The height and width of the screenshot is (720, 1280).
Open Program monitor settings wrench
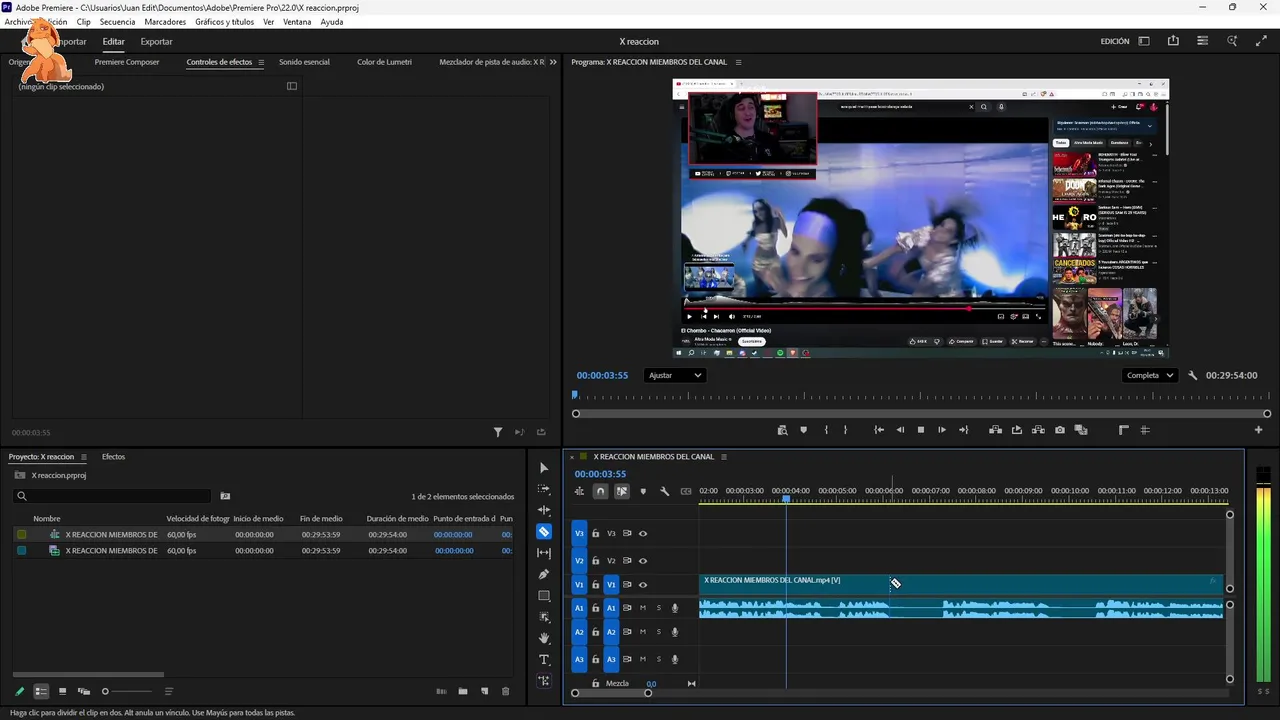[1193, 375]
